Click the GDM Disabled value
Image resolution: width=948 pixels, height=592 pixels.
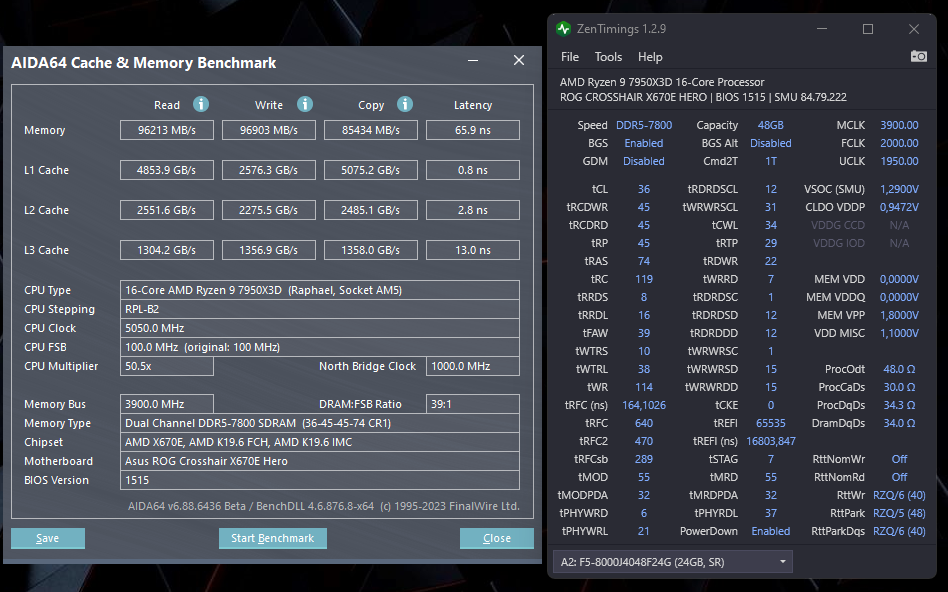(x=644, y=161)
